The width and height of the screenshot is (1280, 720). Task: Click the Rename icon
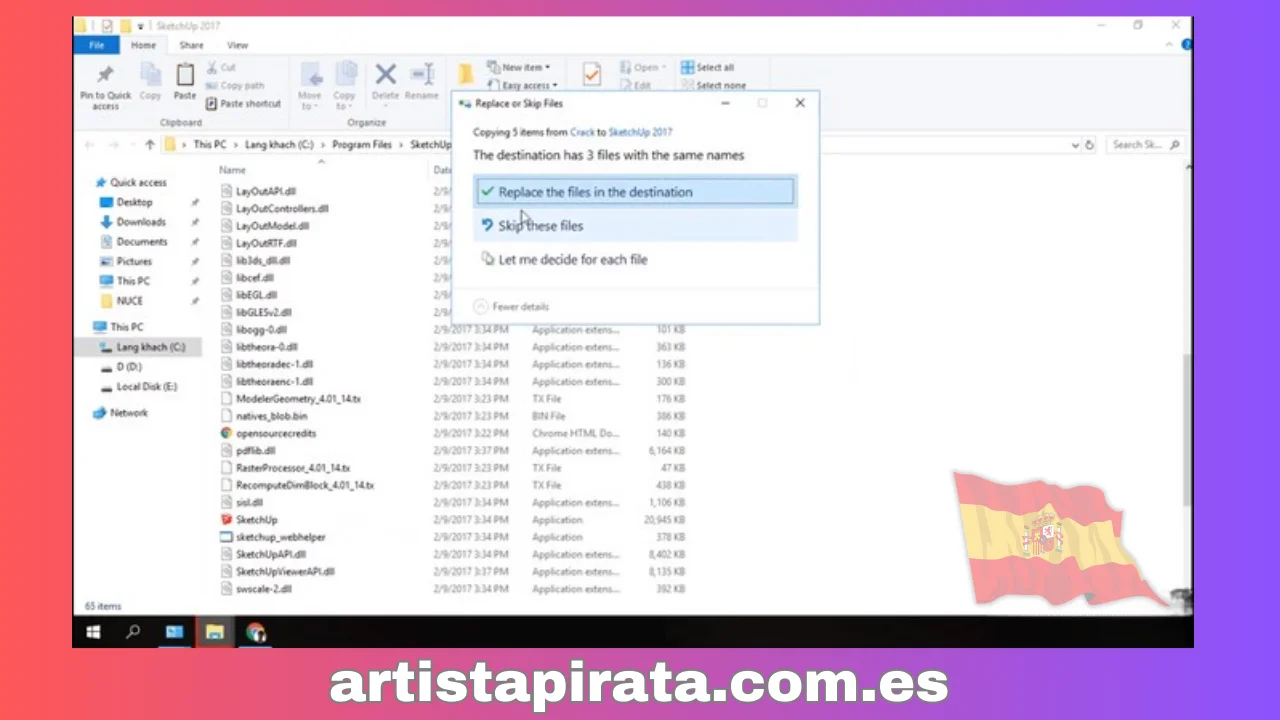click(x=422, y=75)
